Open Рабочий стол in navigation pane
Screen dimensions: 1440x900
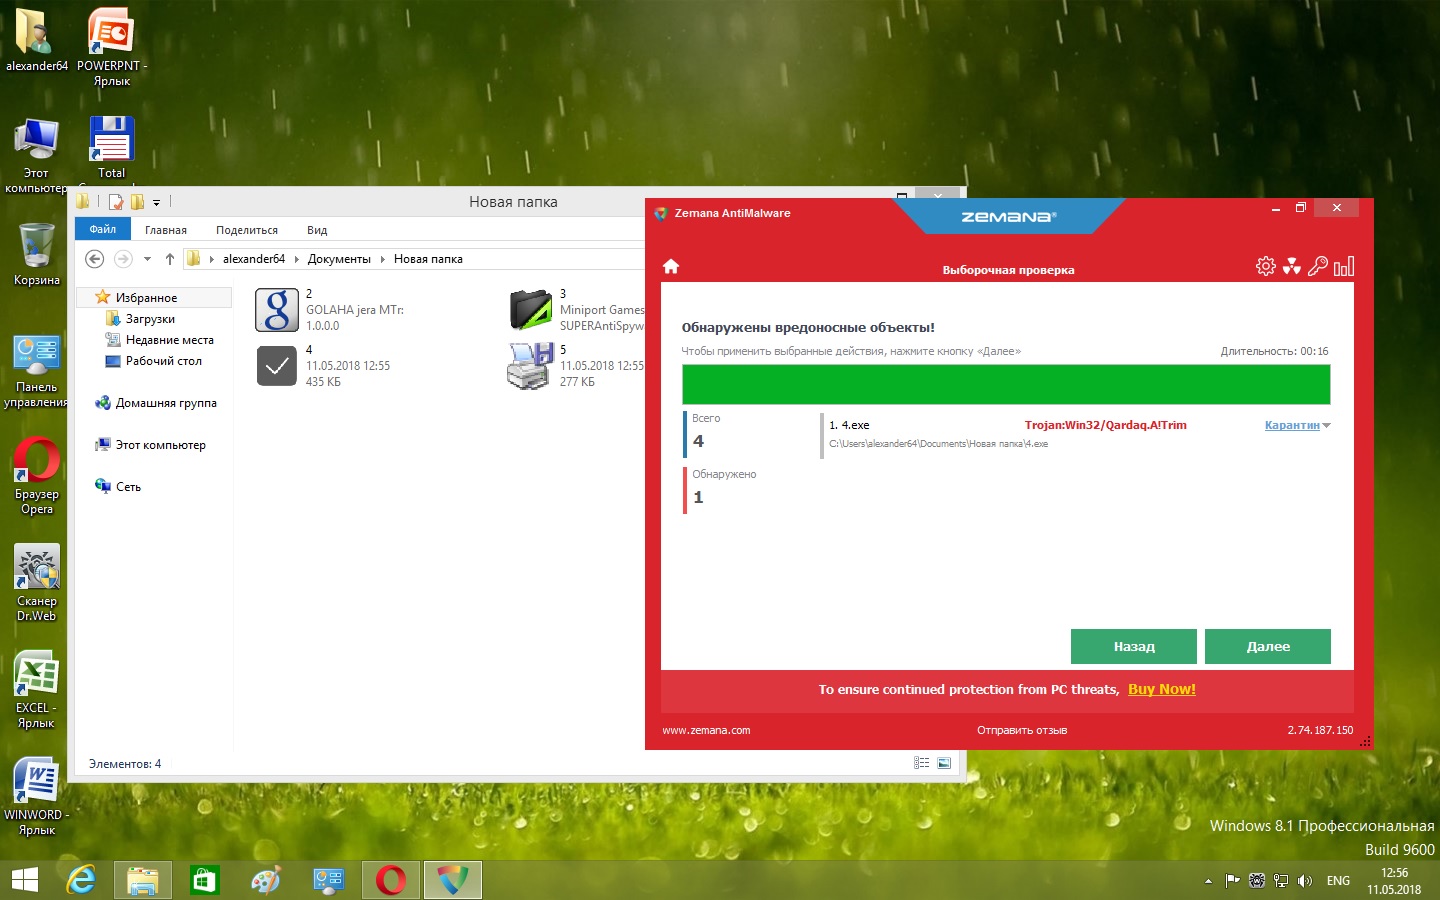(x=163, y=361)
